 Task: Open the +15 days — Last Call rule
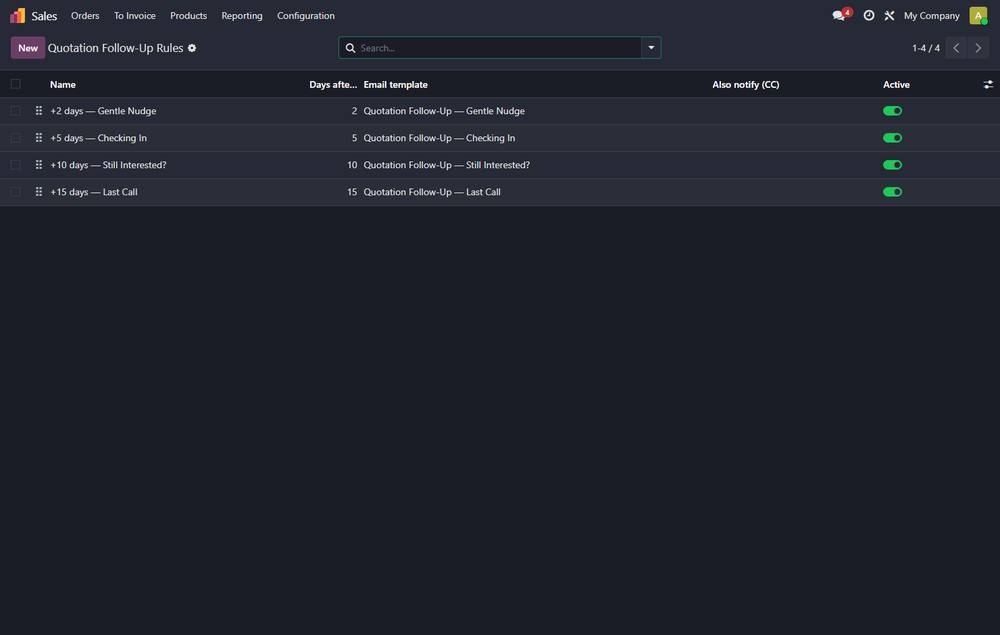[x=94, y=192]
